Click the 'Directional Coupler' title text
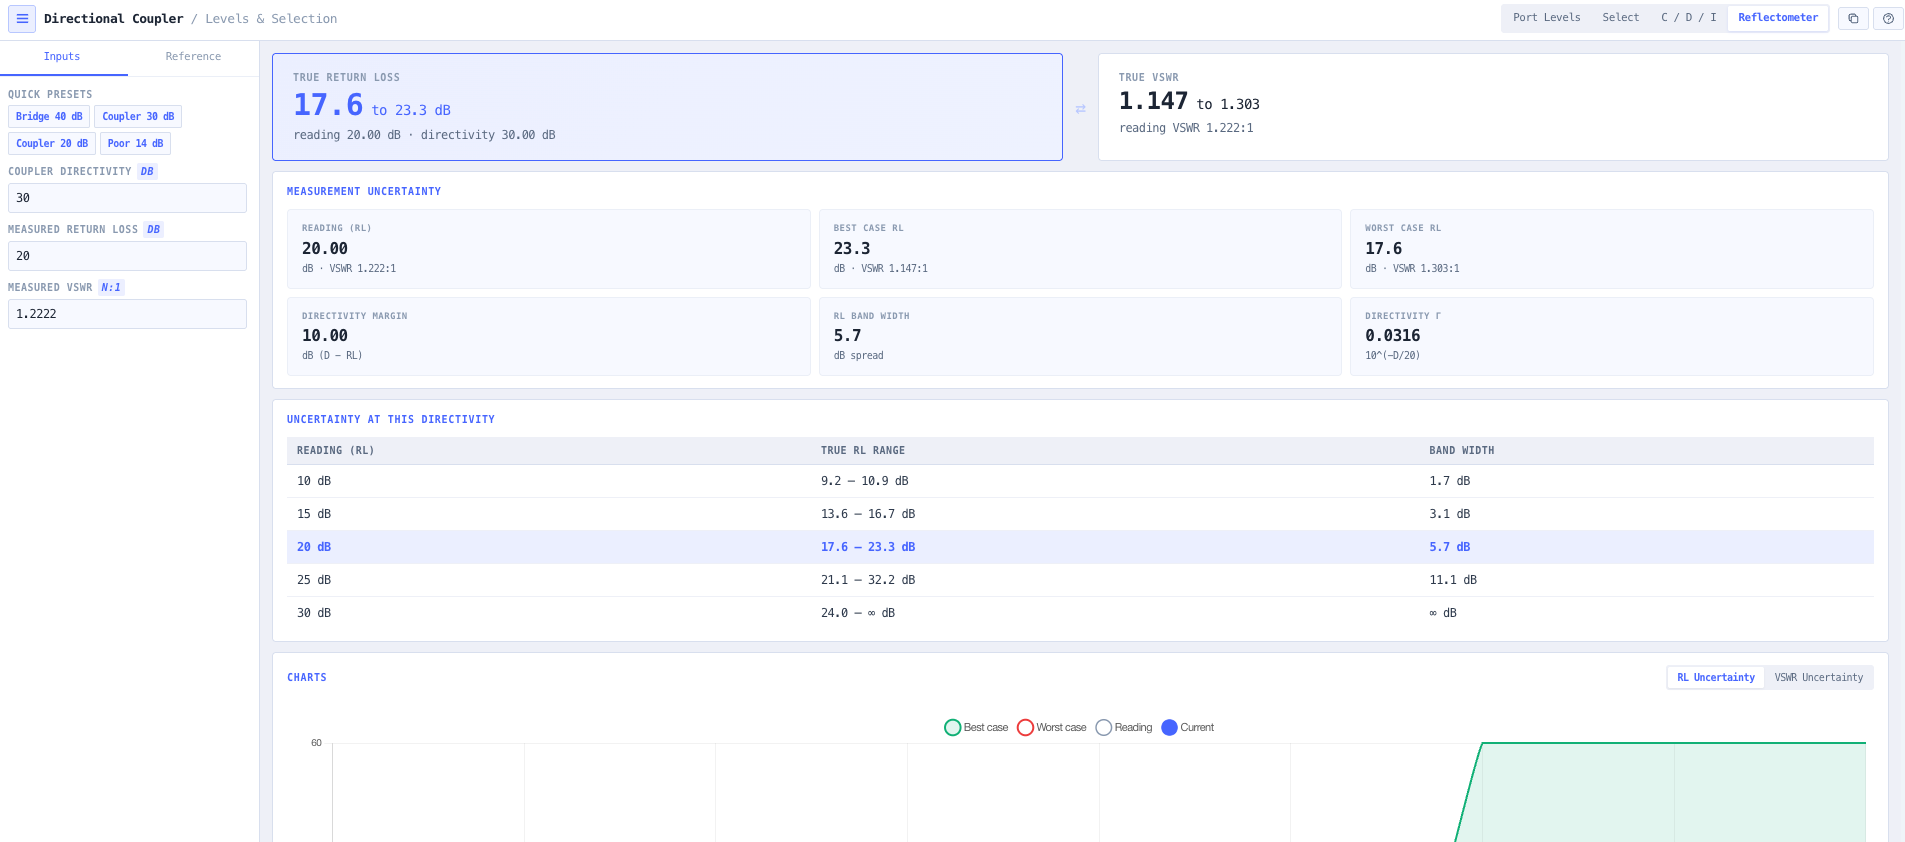Image resolution: width=1905 pixels, height=842 pixels. click(114, 19)
